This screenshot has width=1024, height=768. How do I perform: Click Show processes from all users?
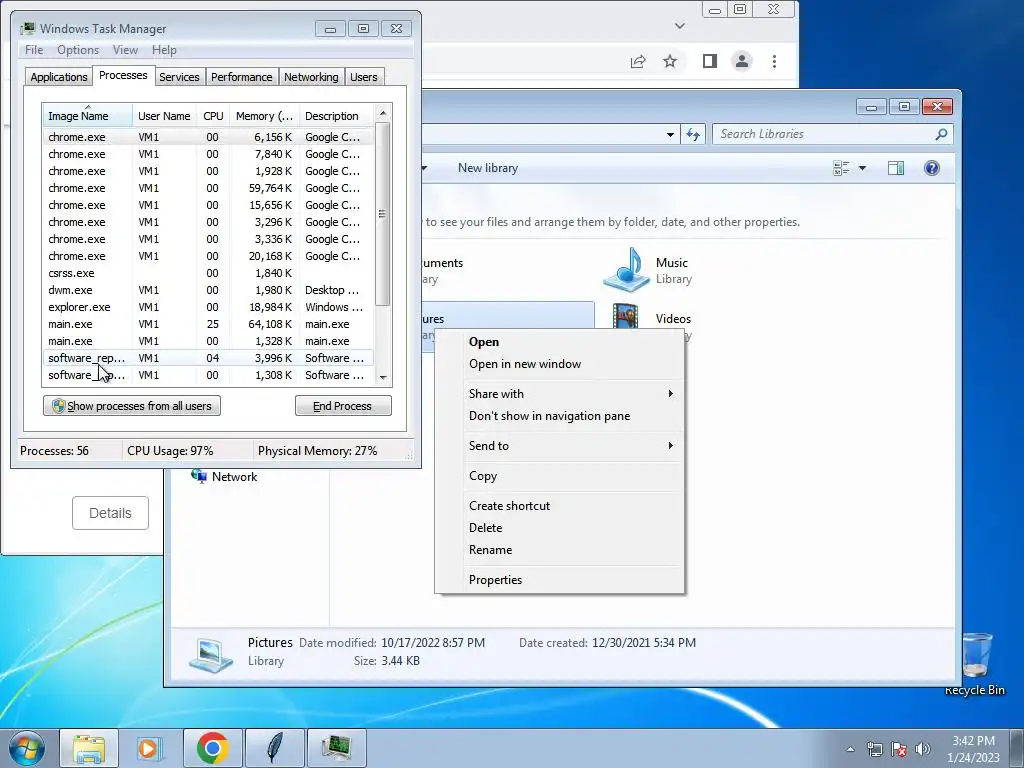click(132, 406)
